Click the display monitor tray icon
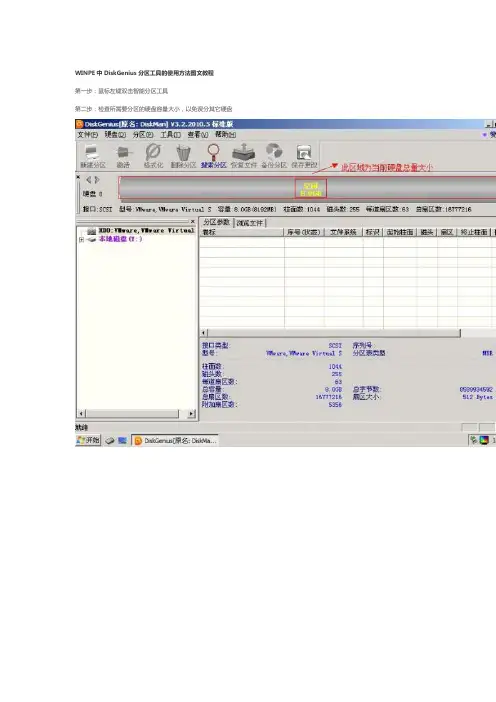The image size is (496, 702). [484, 441]
